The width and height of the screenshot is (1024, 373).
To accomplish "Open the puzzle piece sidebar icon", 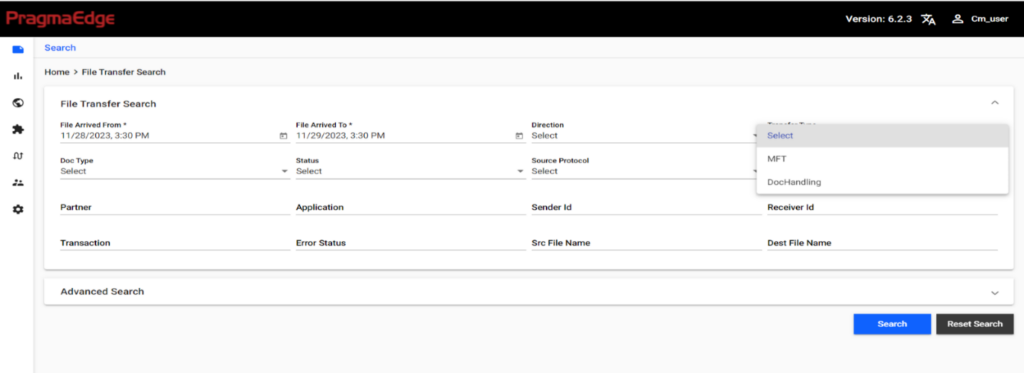I will click(18, 129).
